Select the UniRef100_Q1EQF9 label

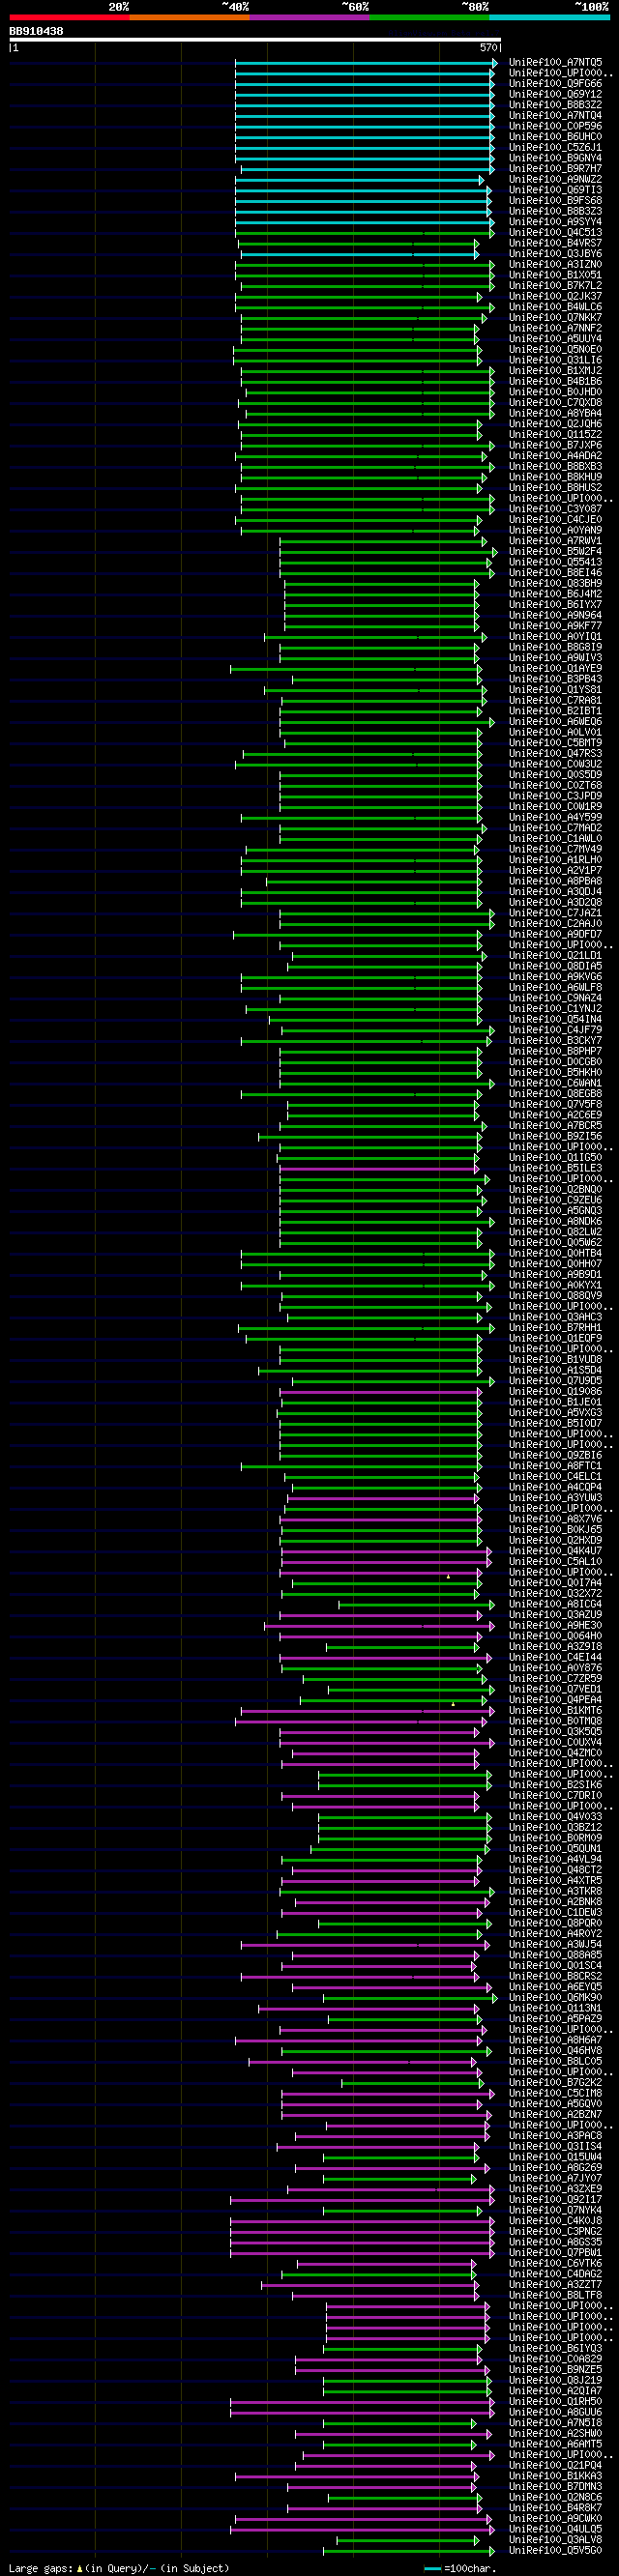(x=555, y=1339)
